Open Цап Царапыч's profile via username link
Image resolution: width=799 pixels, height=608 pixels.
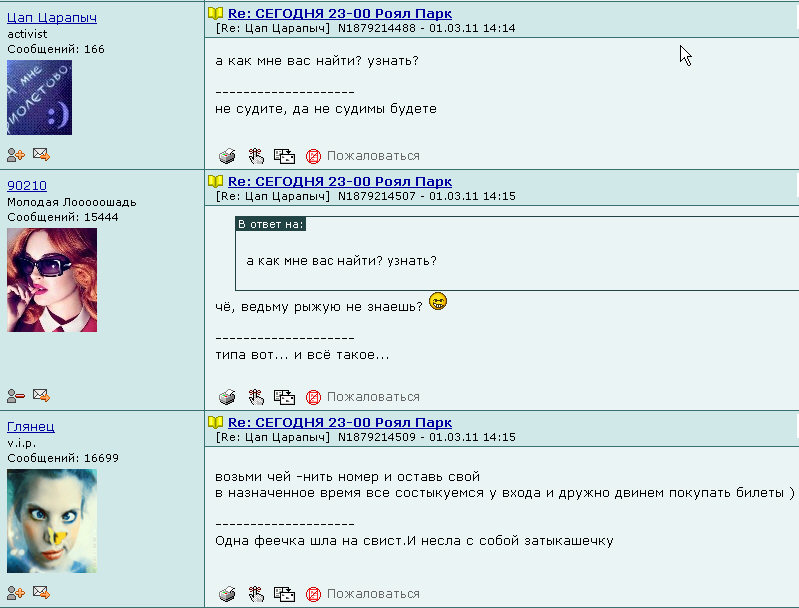tap(52, 17)
